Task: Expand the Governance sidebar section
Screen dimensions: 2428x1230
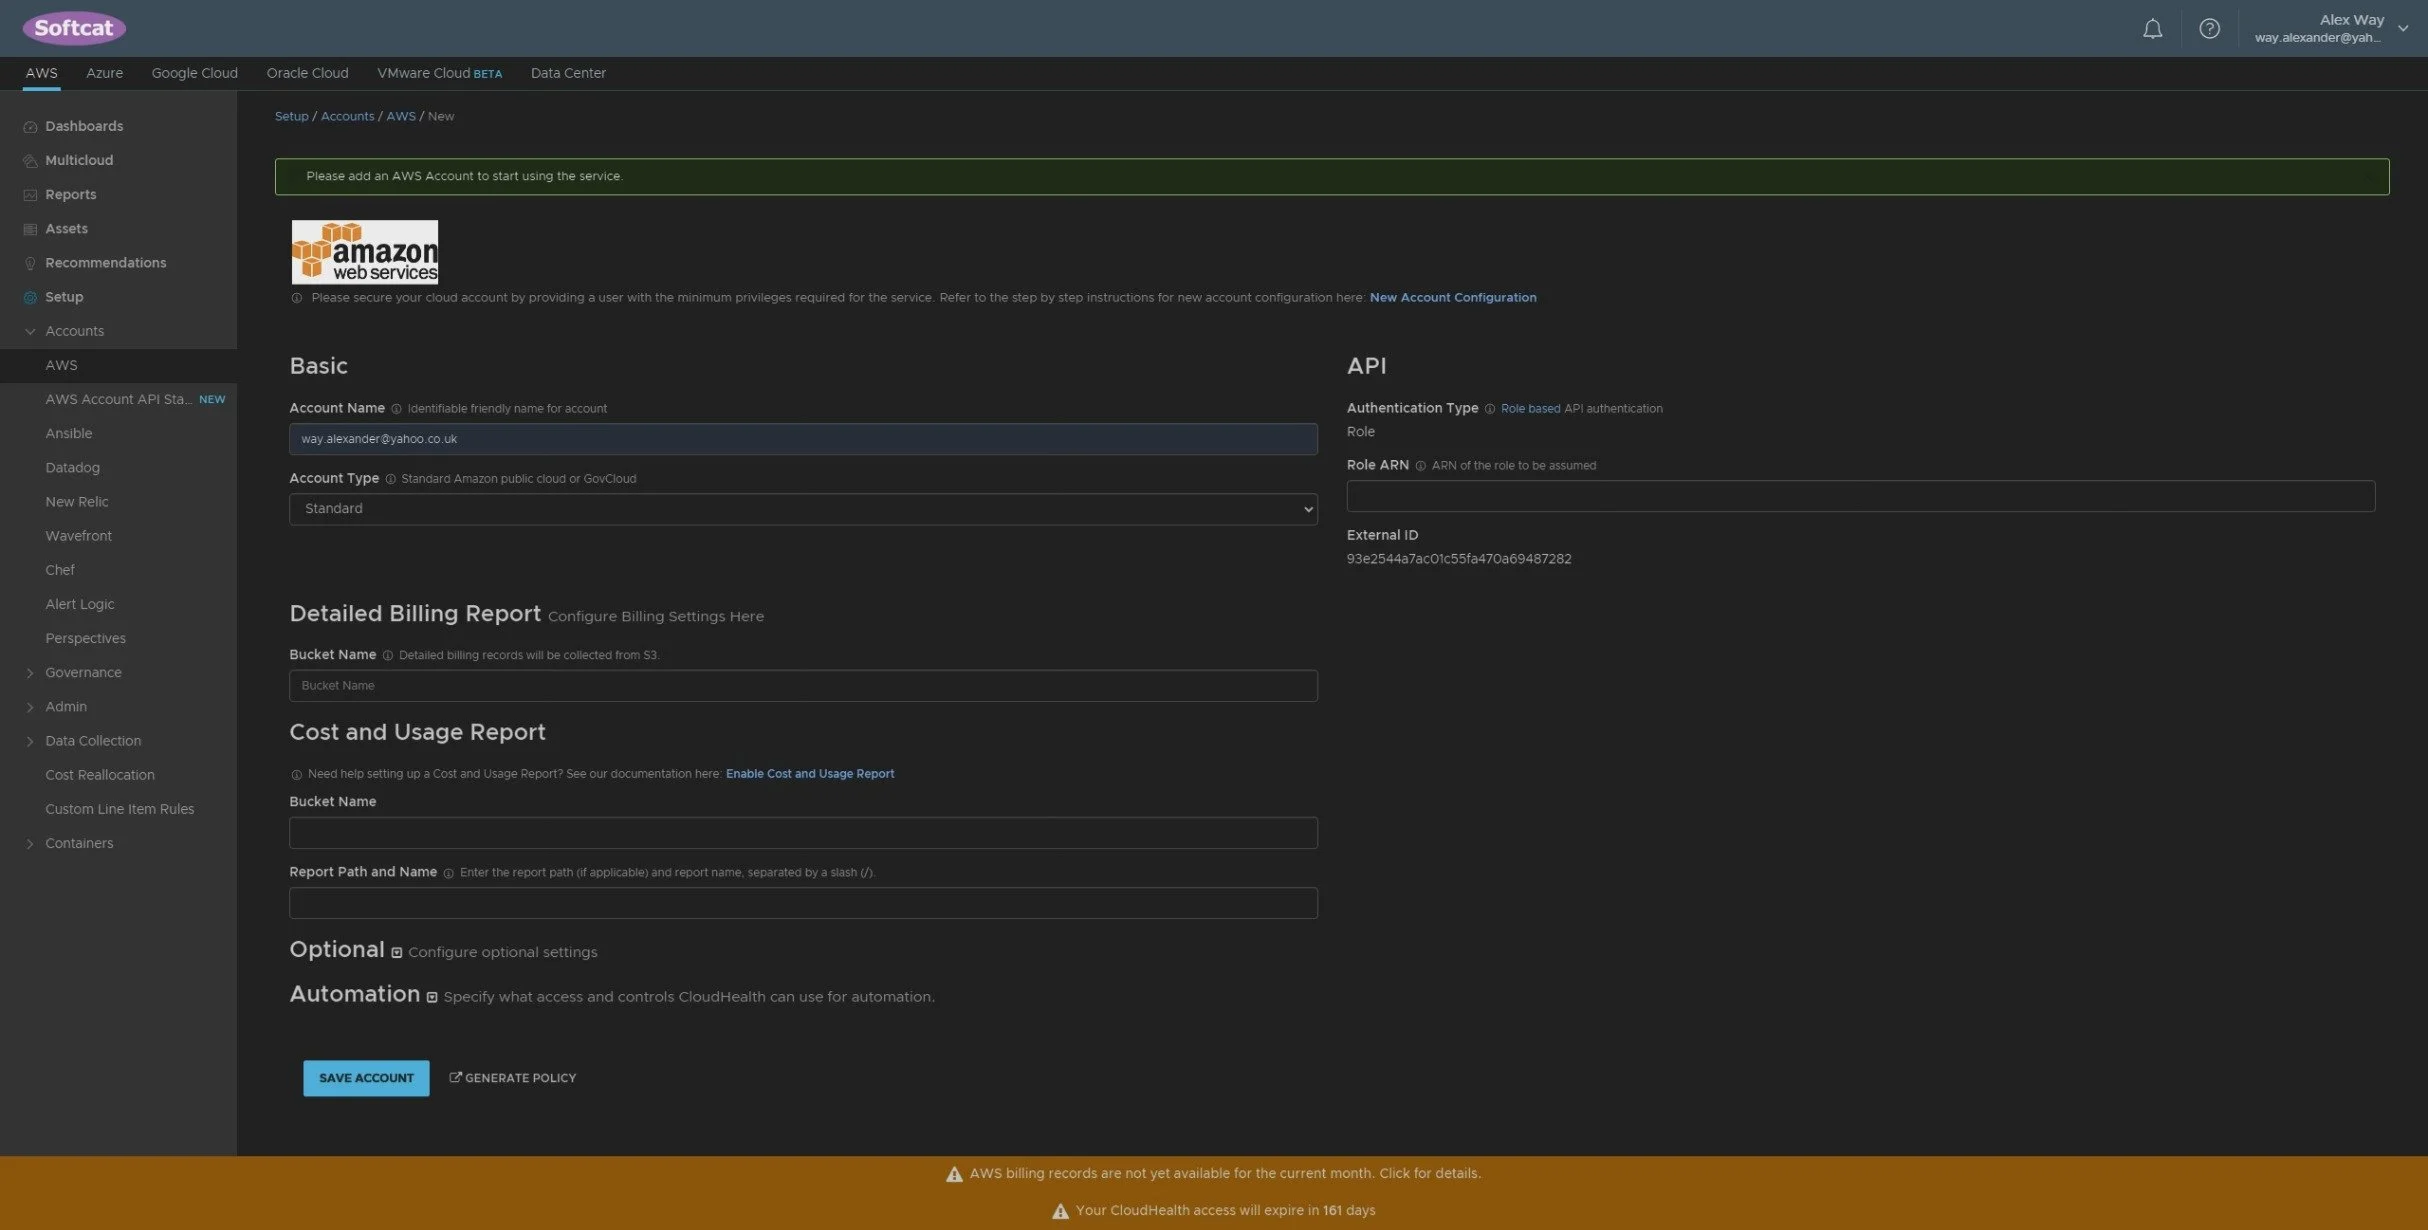Action: pos(30,673)
